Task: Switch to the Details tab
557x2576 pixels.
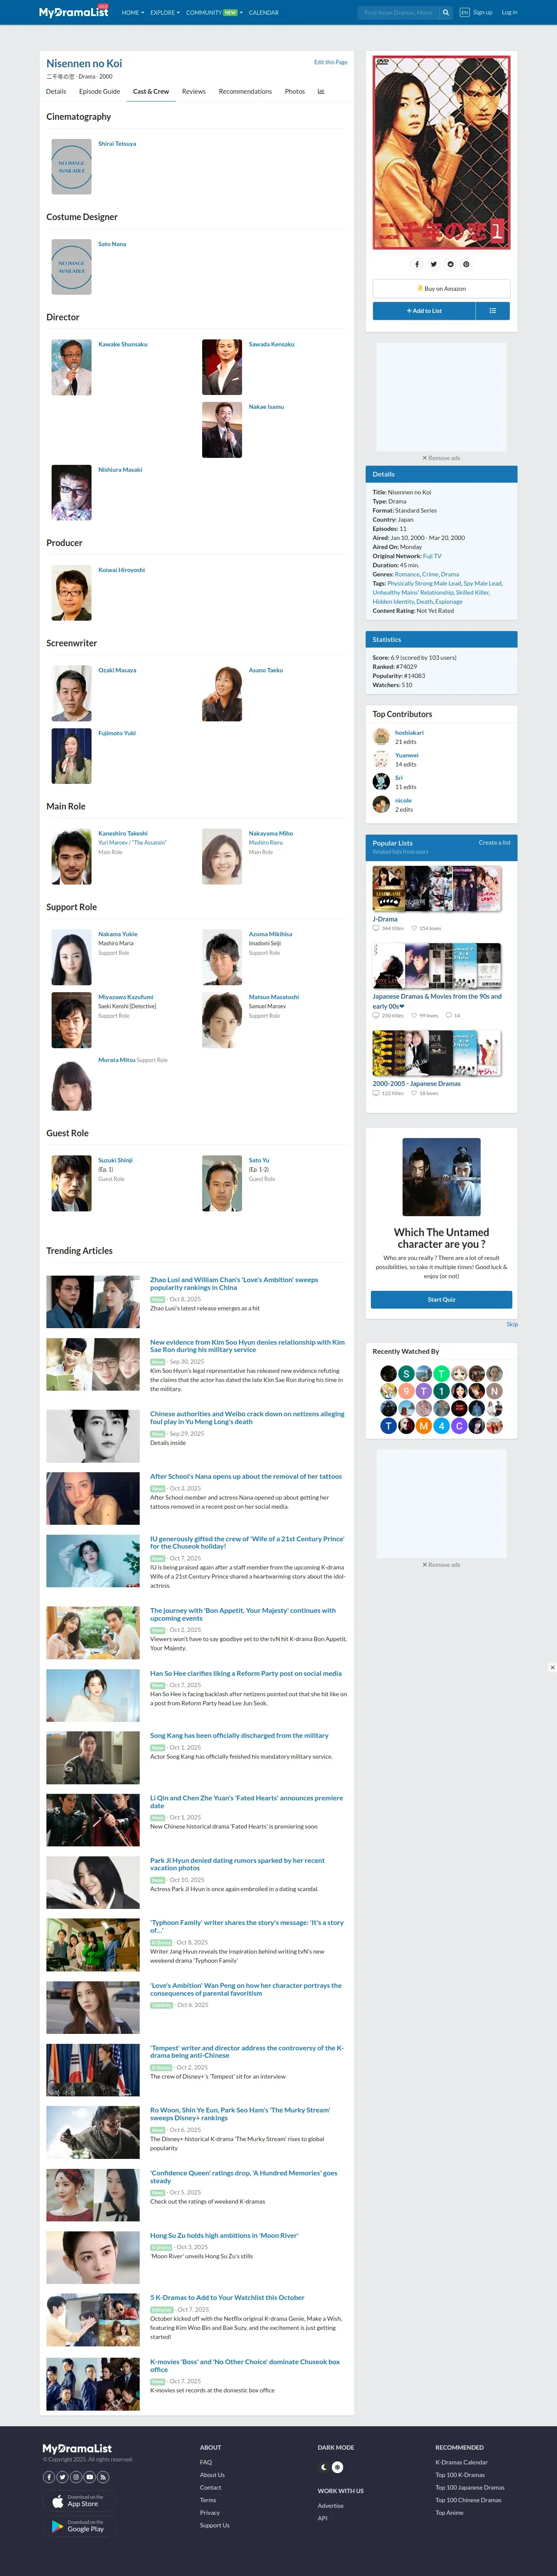Action: click(x=56, y=91)
